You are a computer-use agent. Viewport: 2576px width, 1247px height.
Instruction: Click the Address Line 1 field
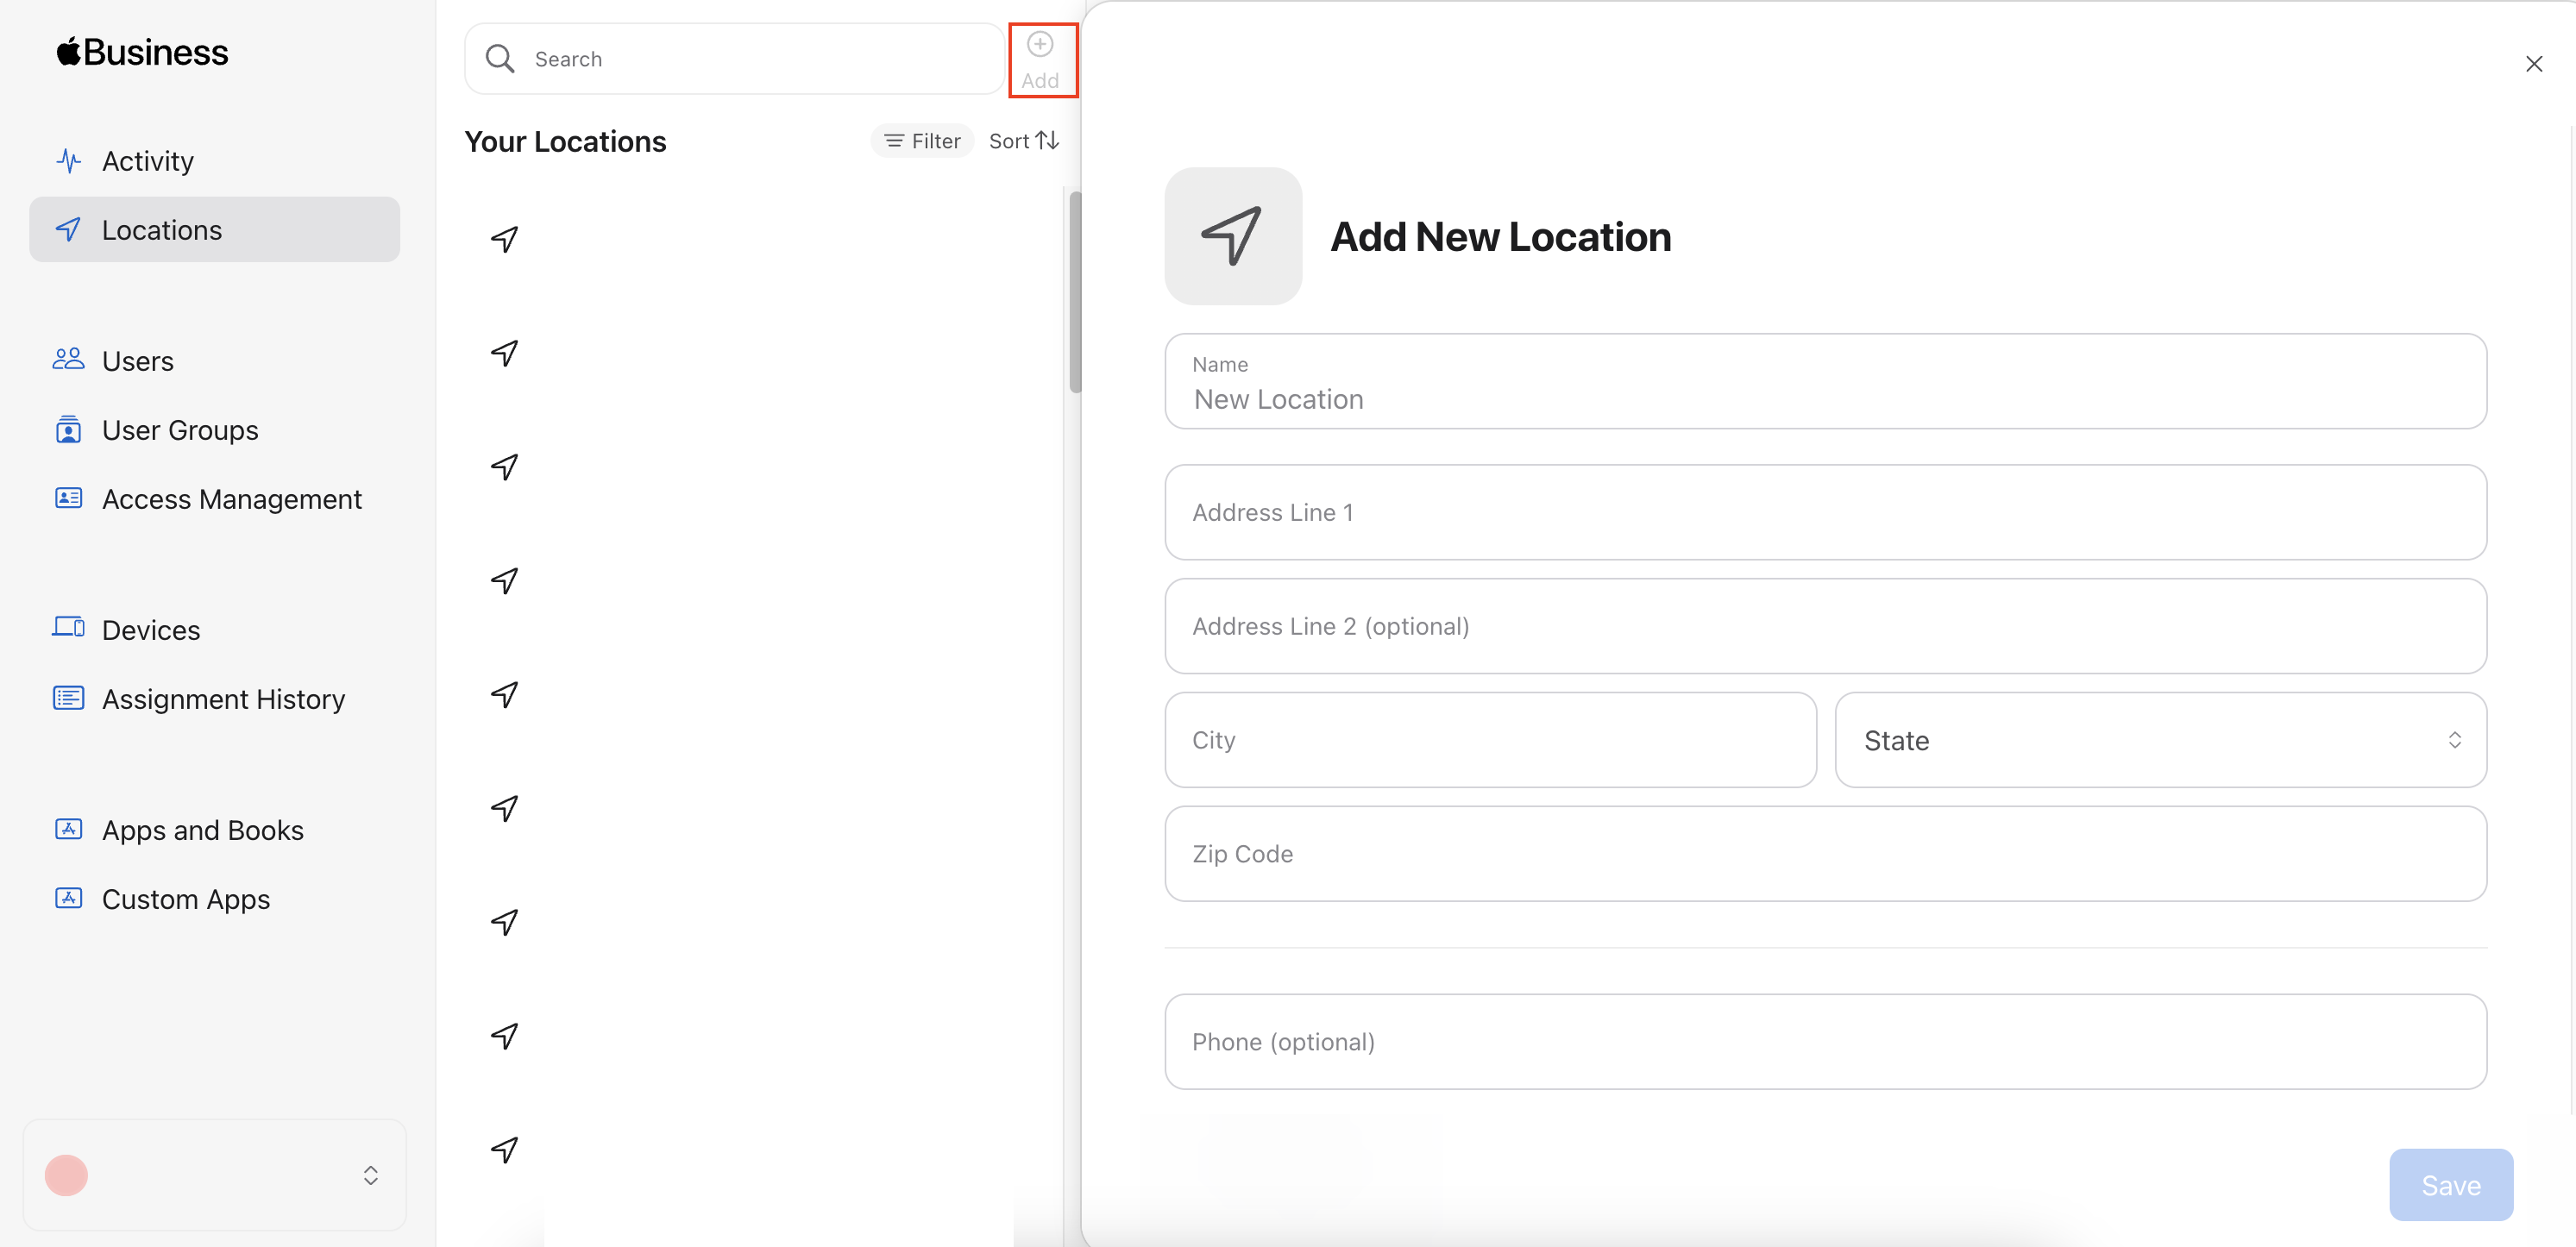1825,512
